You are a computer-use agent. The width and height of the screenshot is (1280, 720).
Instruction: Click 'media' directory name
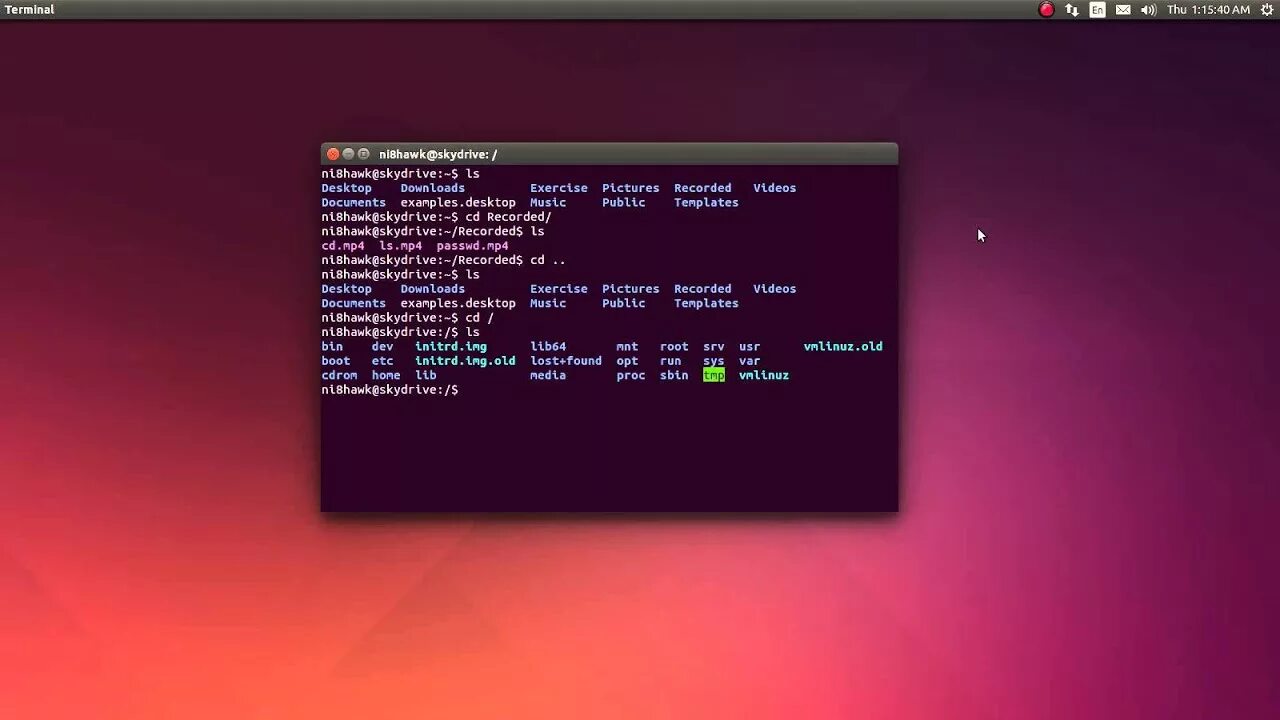548,376
